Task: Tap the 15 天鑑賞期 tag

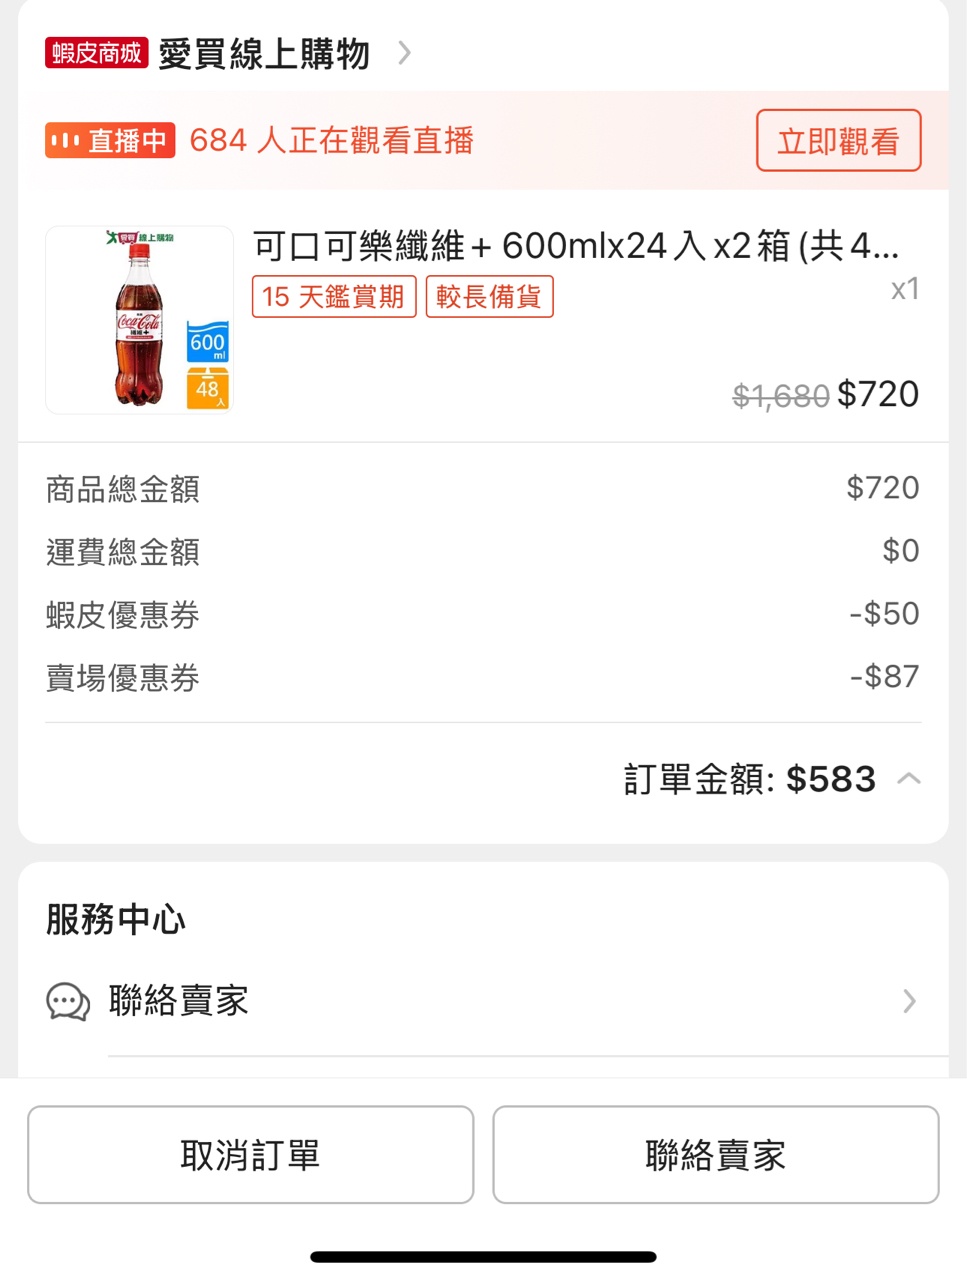Action: [x=333, y=297]
